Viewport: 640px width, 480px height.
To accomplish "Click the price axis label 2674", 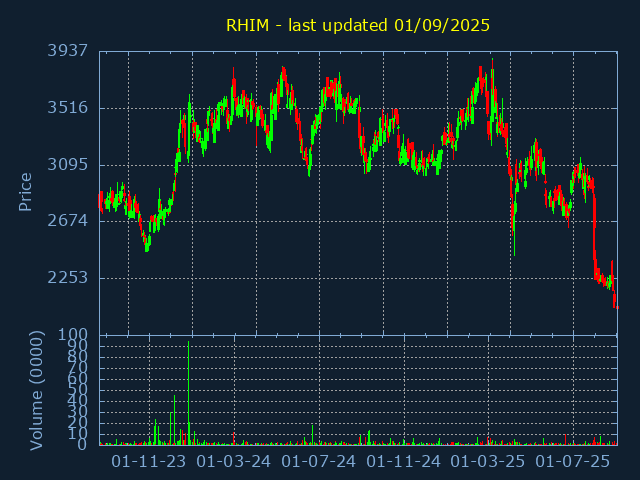I will 68,221.
